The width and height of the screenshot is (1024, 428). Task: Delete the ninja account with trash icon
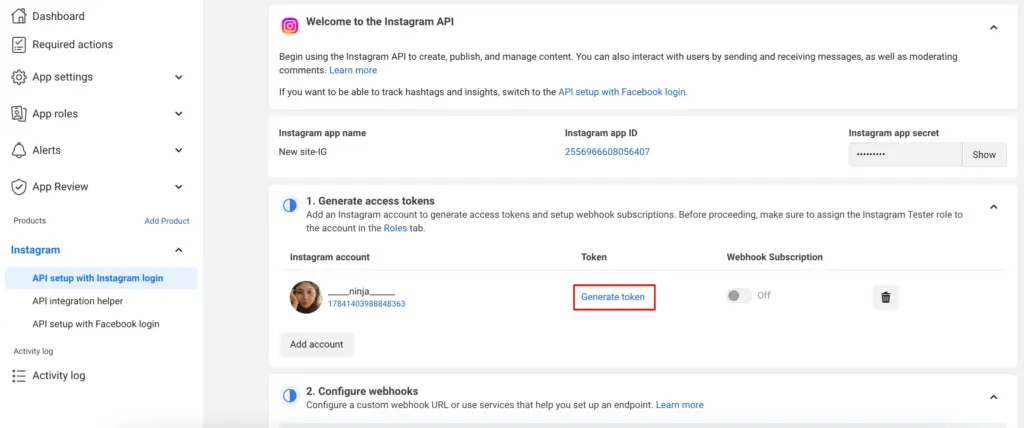(x=886, y=297)
